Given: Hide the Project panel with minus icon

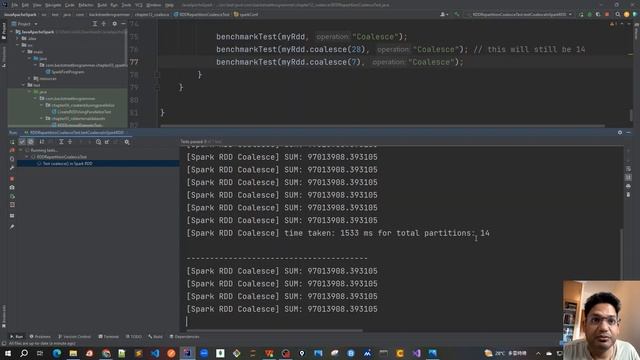Looking at the screenshot, I should tap(123, 24).
